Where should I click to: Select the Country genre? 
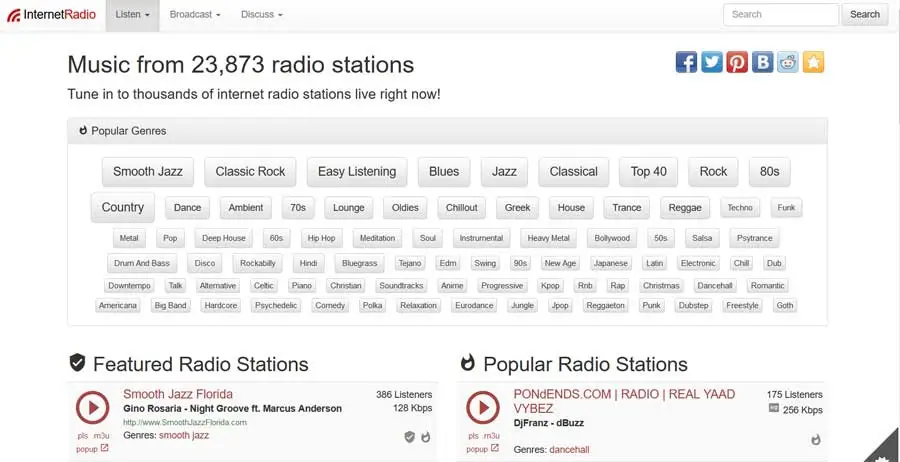click(123, 207)
